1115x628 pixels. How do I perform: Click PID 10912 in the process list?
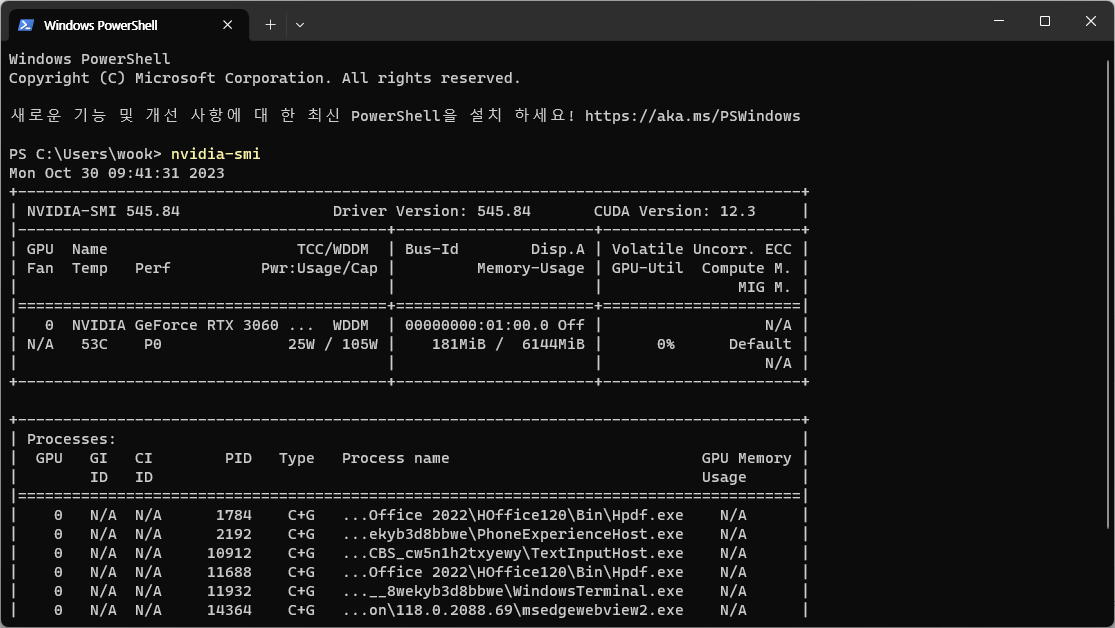(229, 554)
